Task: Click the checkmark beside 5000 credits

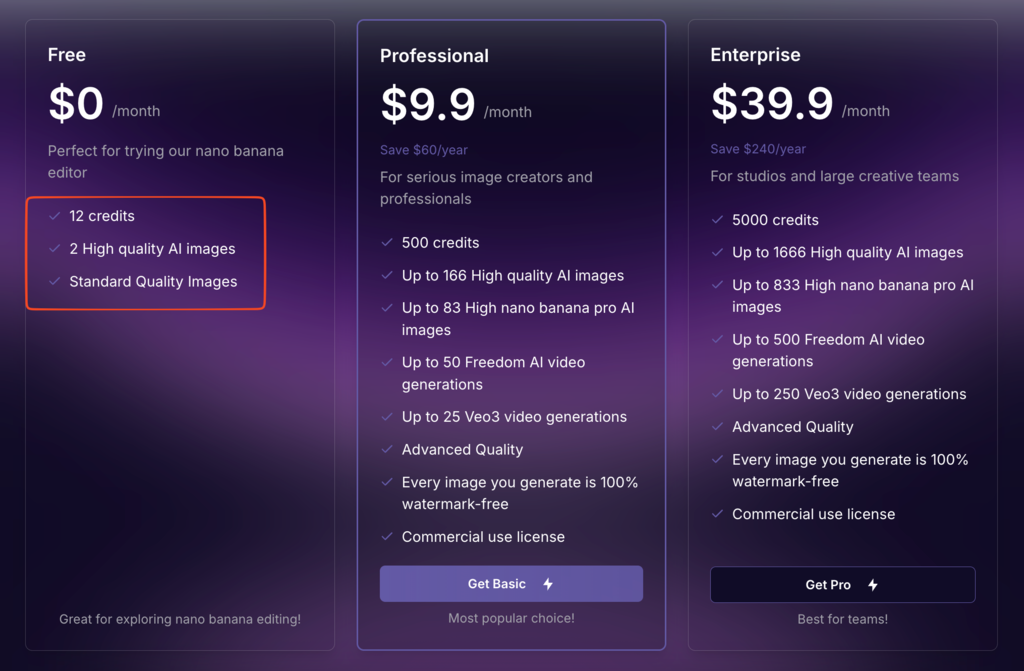Action: pyautogui.click(x=717, y=220)
